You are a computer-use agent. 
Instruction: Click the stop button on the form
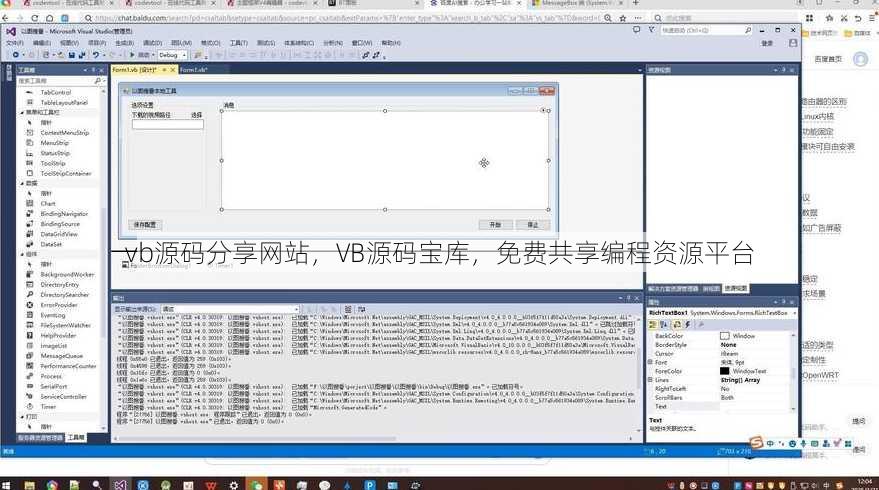[x=533, y=225]
